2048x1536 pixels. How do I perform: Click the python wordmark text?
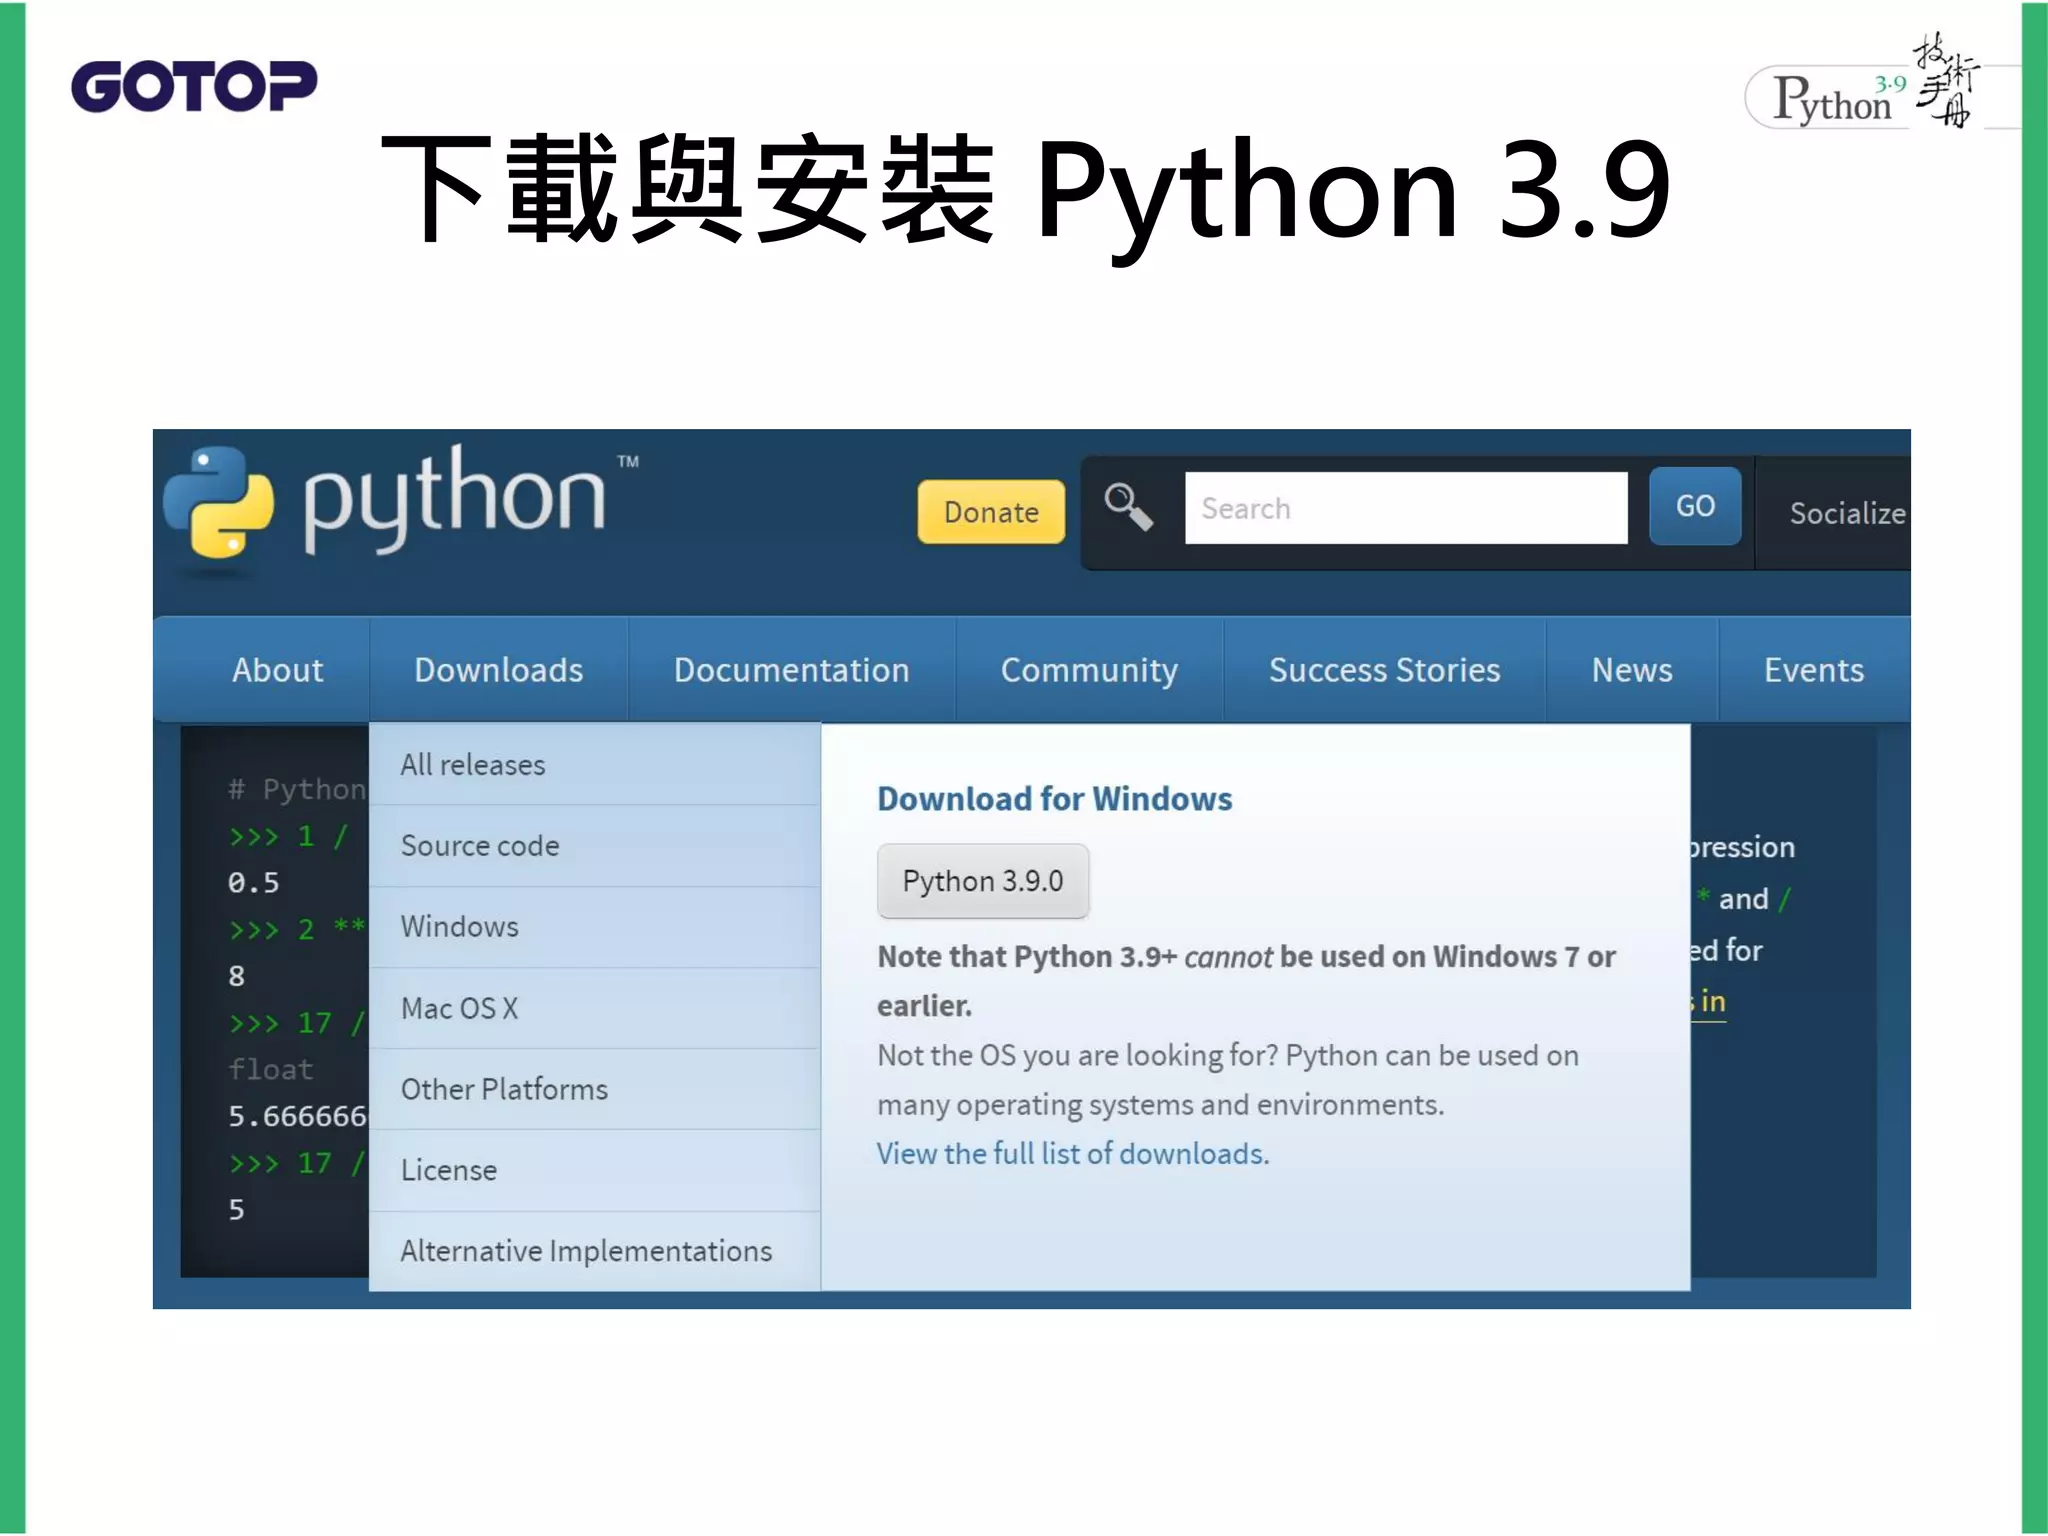tap(455, 498)
